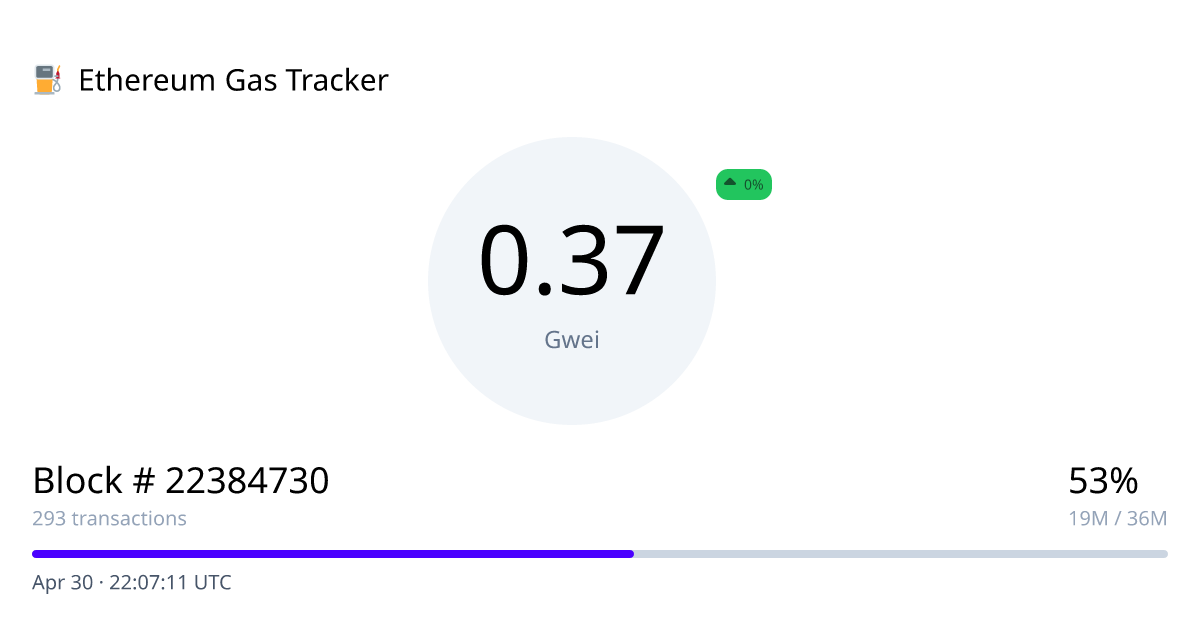Image resolution: width=1200 pixels, height=630 pixels.
Task: Click the 0.37 gas price value
Action: click(x=571, y=262)
